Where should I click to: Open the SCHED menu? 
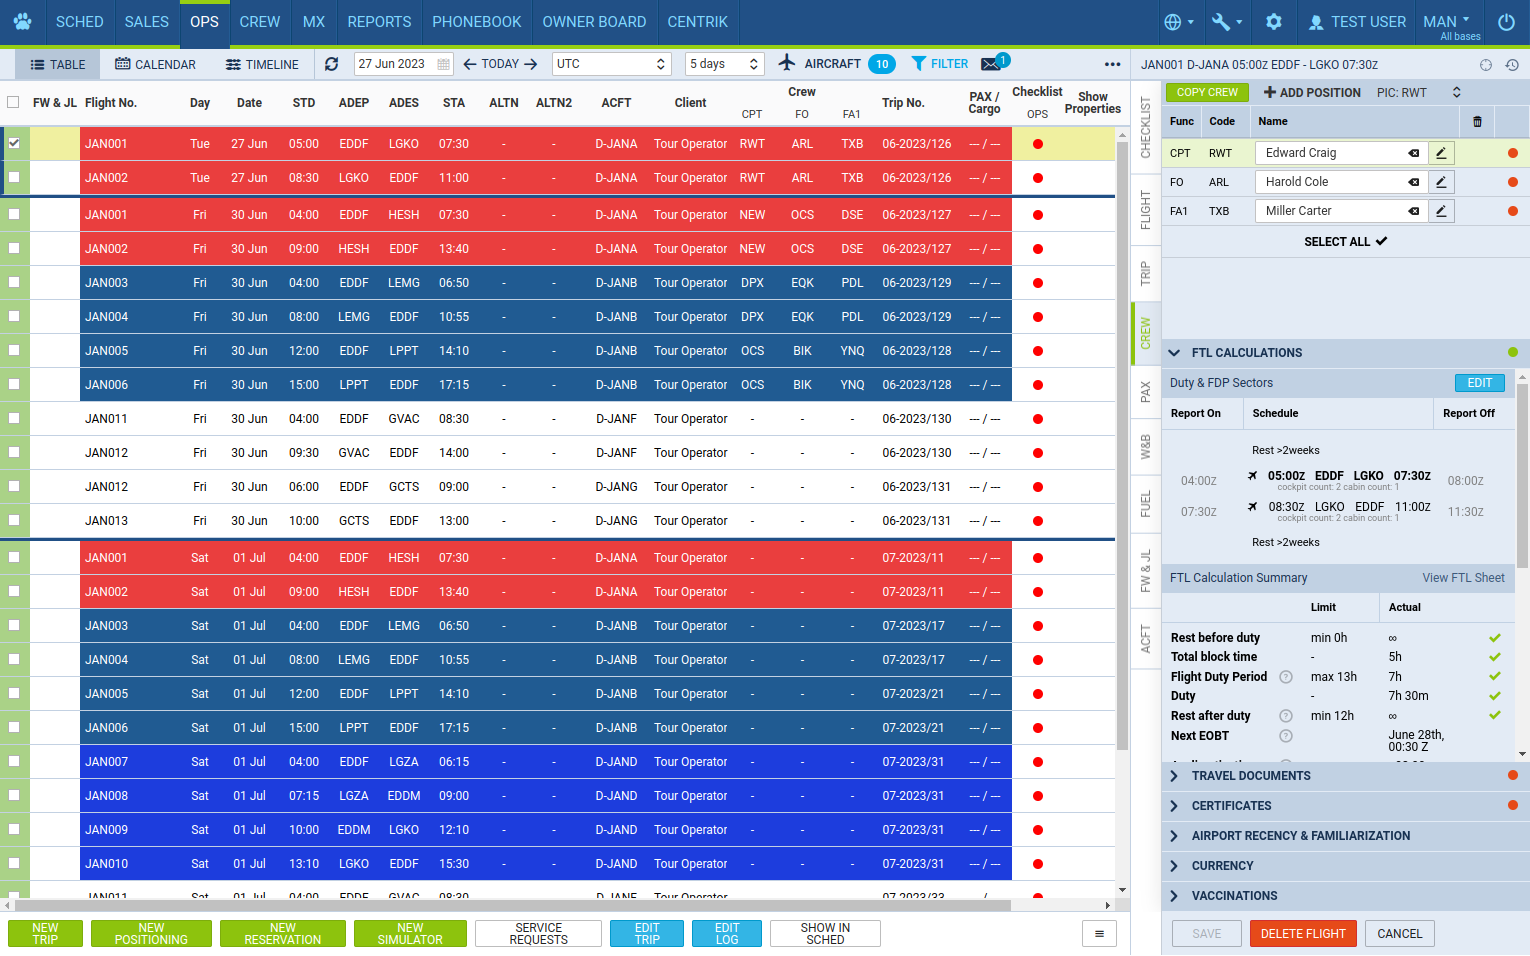coord(79,22)
